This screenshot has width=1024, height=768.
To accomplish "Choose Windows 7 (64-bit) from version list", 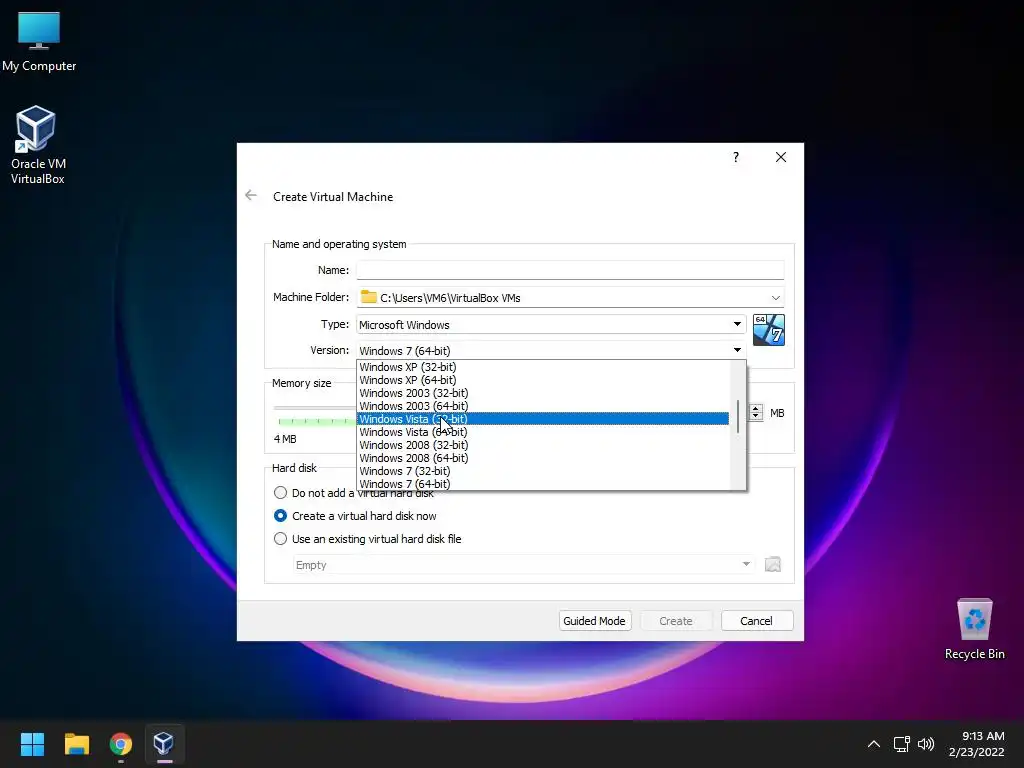I will (x=543, y=484).
